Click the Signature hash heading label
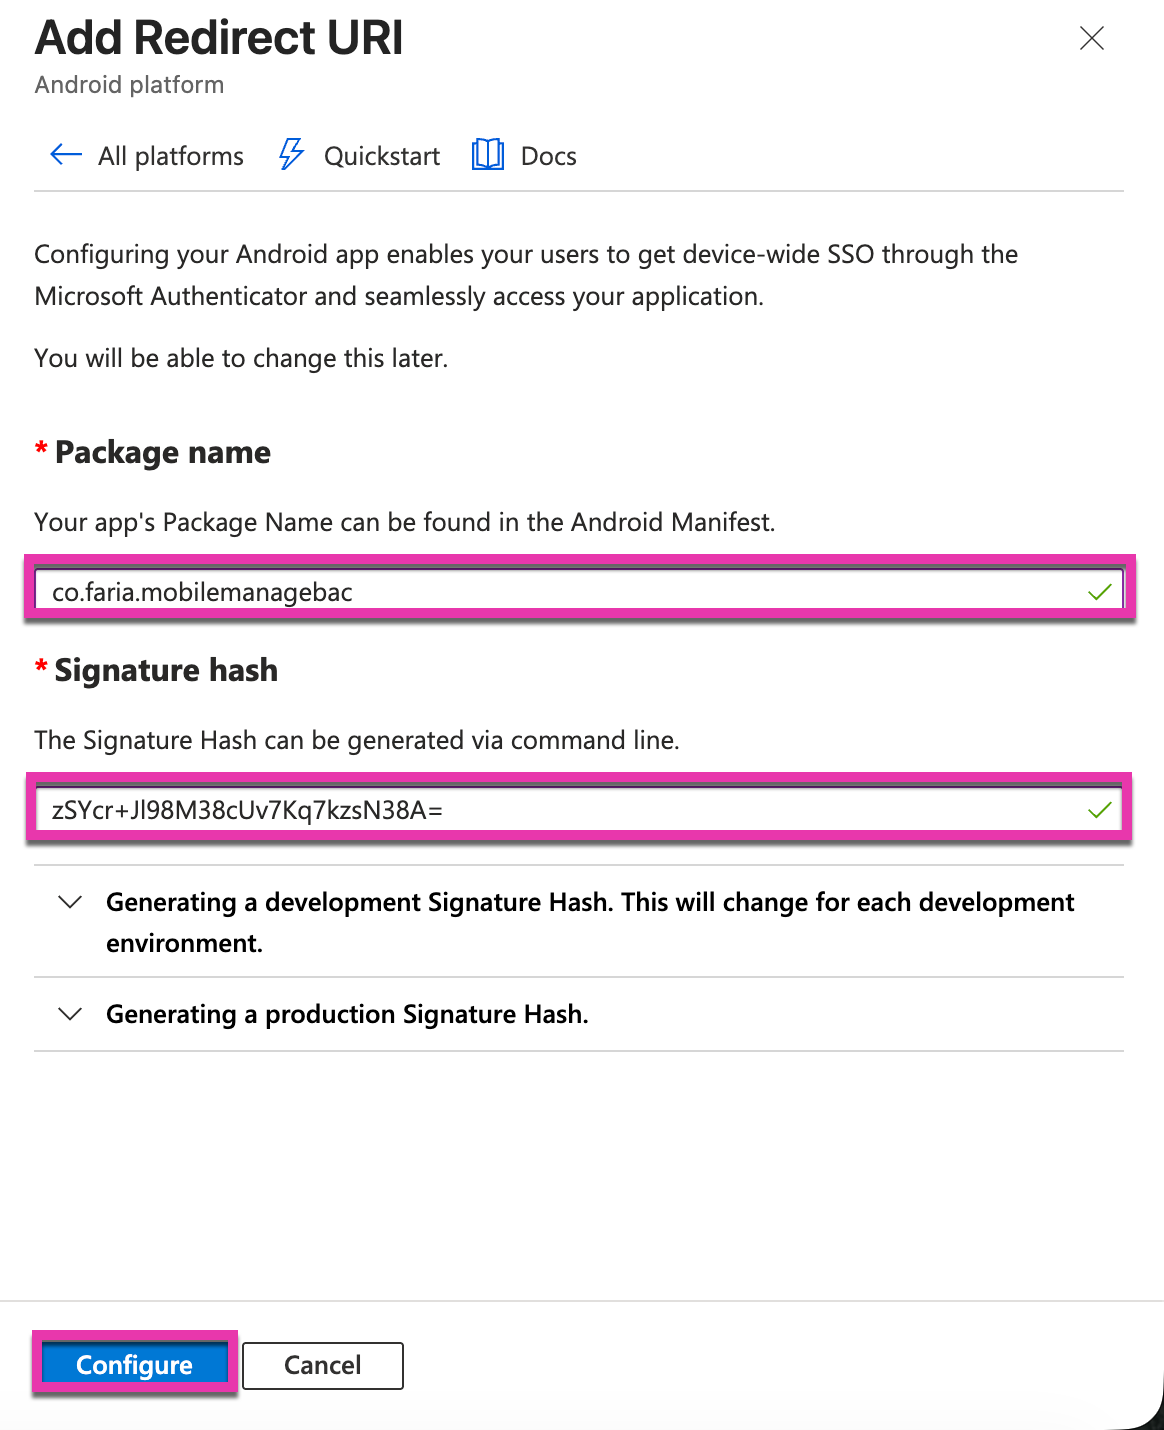The width and height of the screenshot is (1164, 1430). [x=166, y=670]
